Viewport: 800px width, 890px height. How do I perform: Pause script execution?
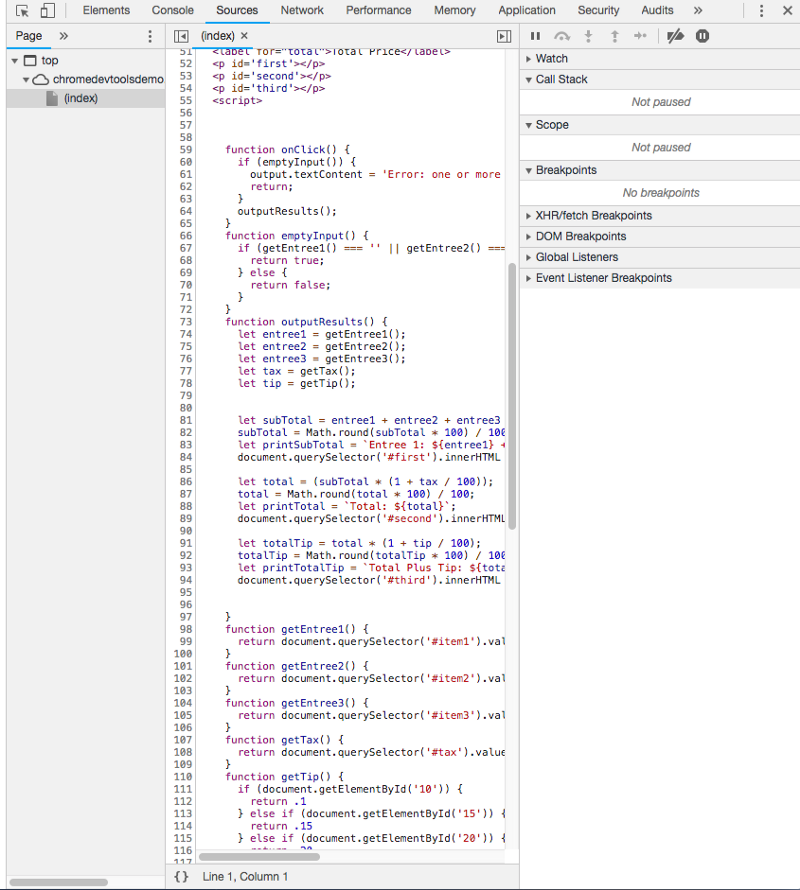(x=535, y=36)
